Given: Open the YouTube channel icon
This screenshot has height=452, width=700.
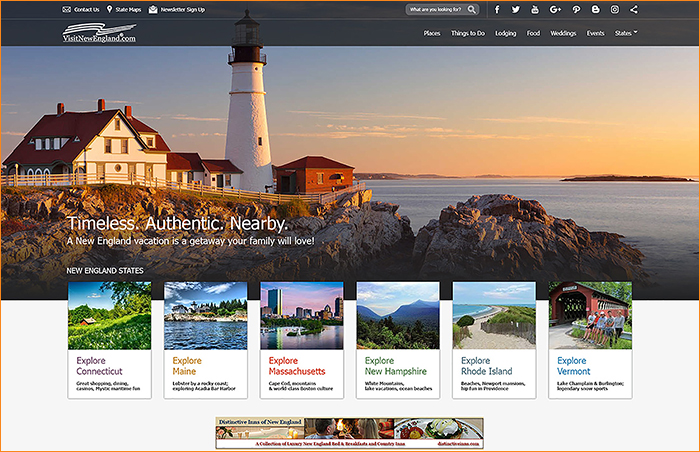Looking at the screenshot, I should tap(536, 10).
